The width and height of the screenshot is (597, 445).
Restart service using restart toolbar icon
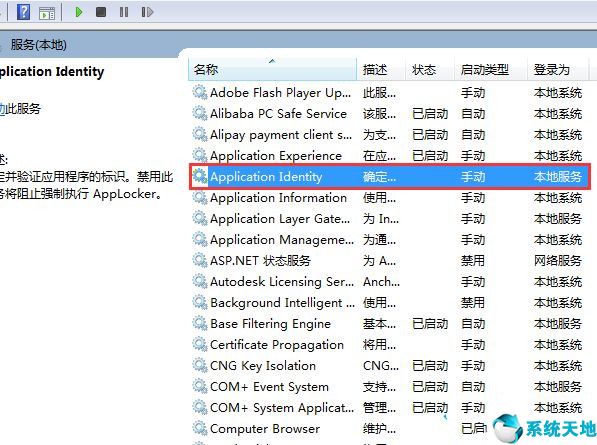147,12
